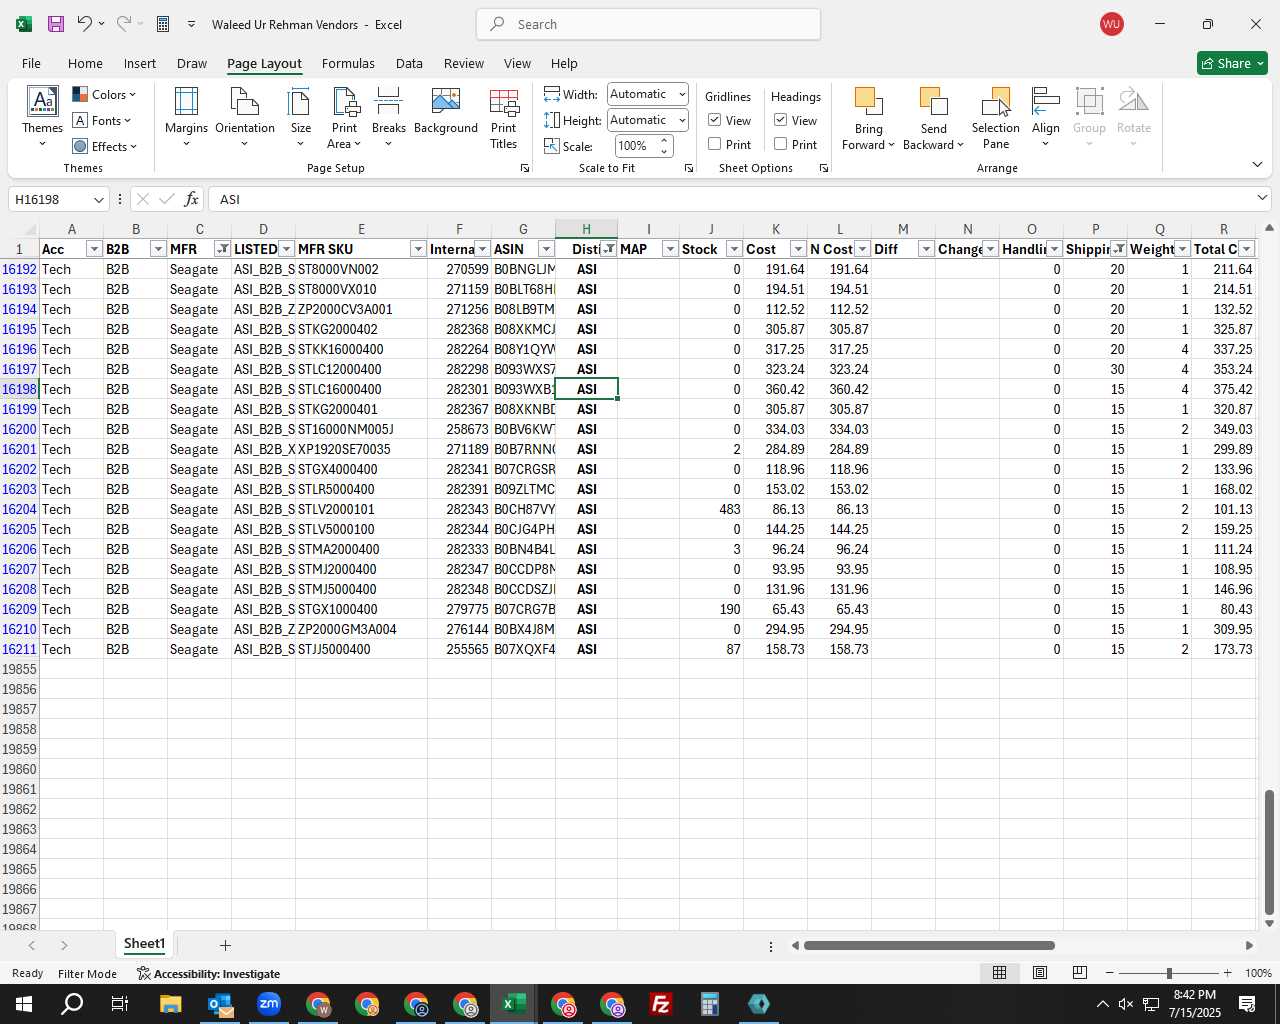Open the Print Area menu
The height and width of the screenshot is (1024, 1280).
345,117
